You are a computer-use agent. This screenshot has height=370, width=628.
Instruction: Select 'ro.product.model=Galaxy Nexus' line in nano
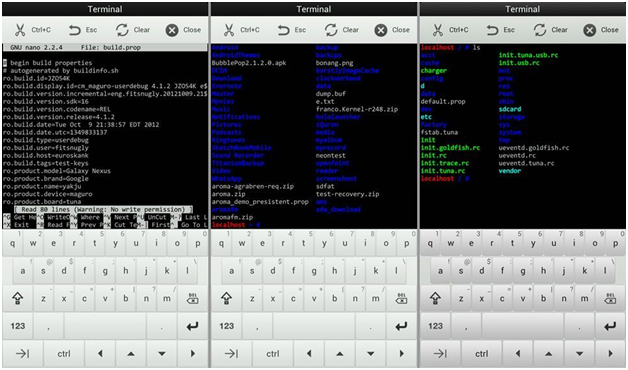pos(56,171)
